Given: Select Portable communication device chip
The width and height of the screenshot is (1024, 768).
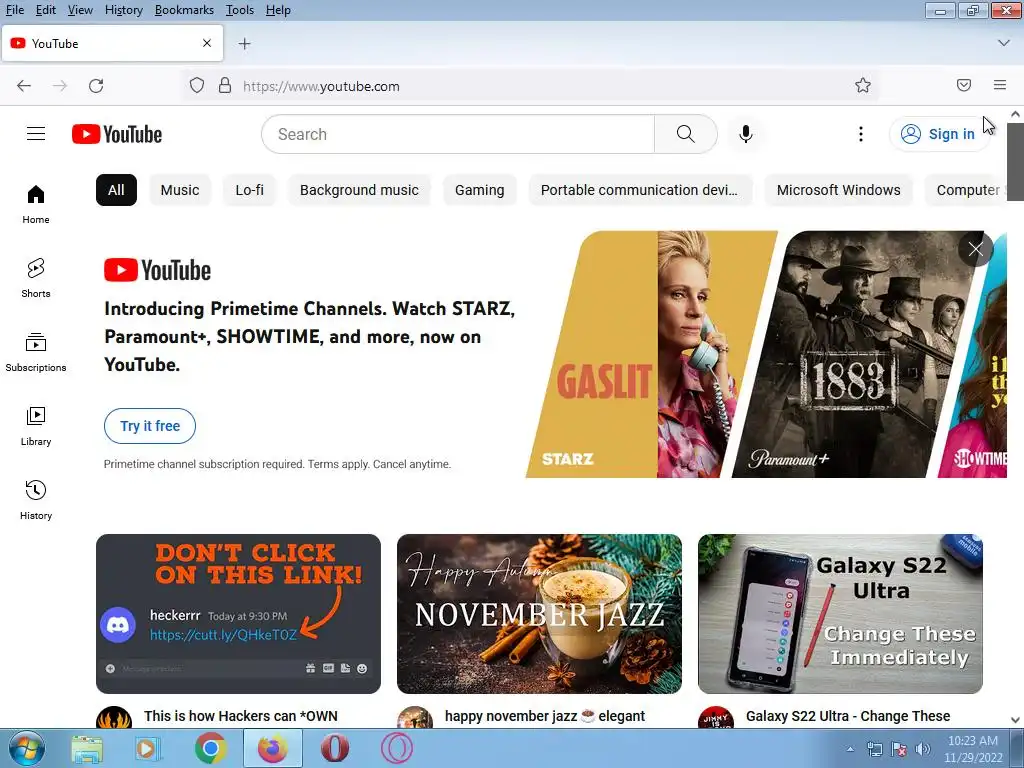Looking at the screenshot, I should 639,190.
